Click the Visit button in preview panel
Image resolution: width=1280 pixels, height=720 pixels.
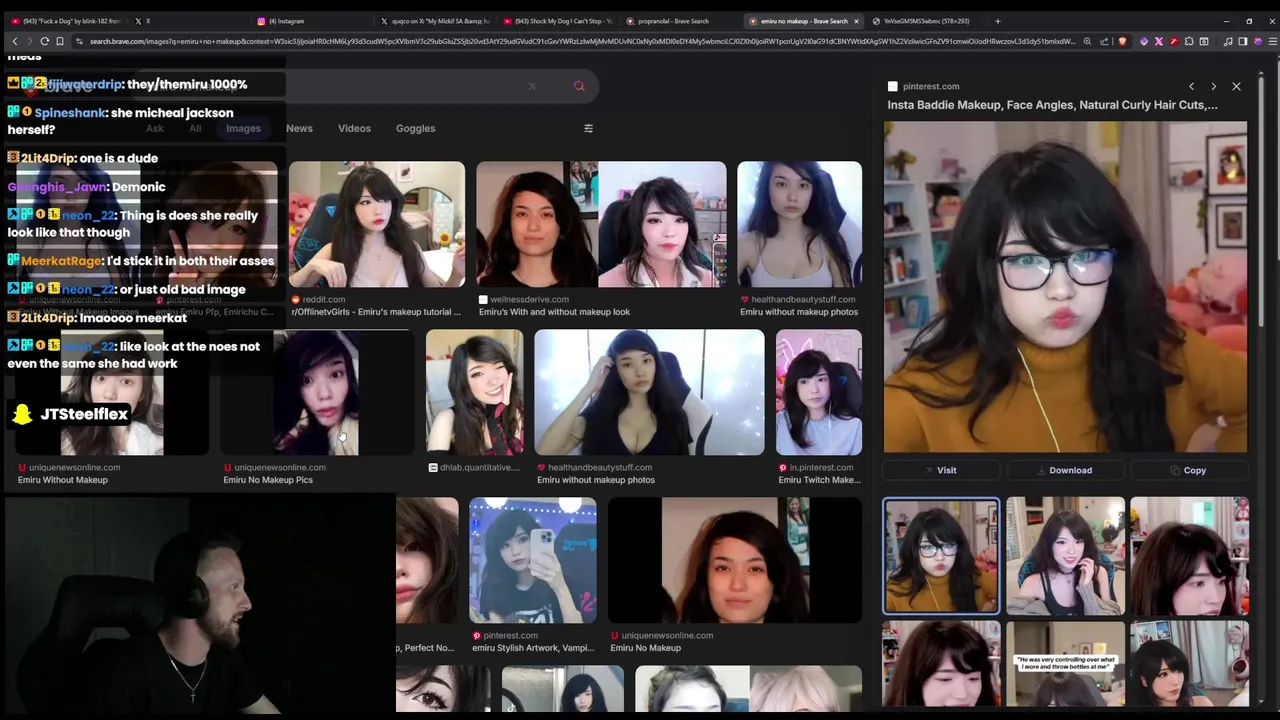(940, 470)
